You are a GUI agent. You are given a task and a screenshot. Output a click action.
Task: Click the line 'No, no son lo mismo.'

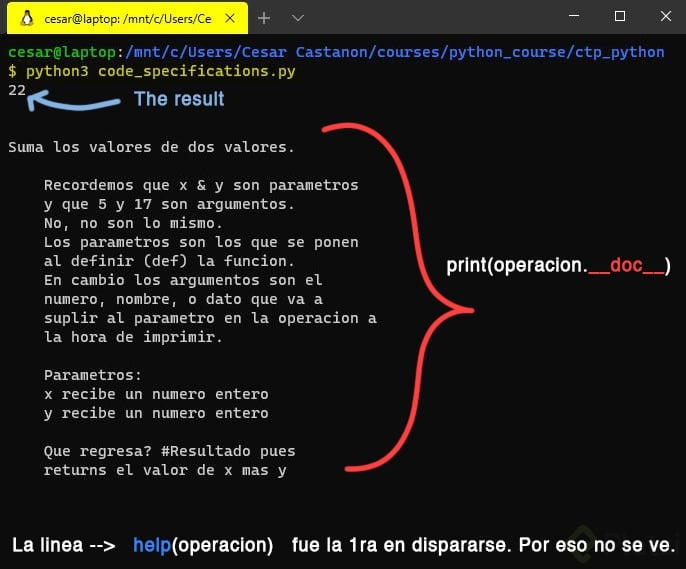pyautogui.click(x=133, y=223)
